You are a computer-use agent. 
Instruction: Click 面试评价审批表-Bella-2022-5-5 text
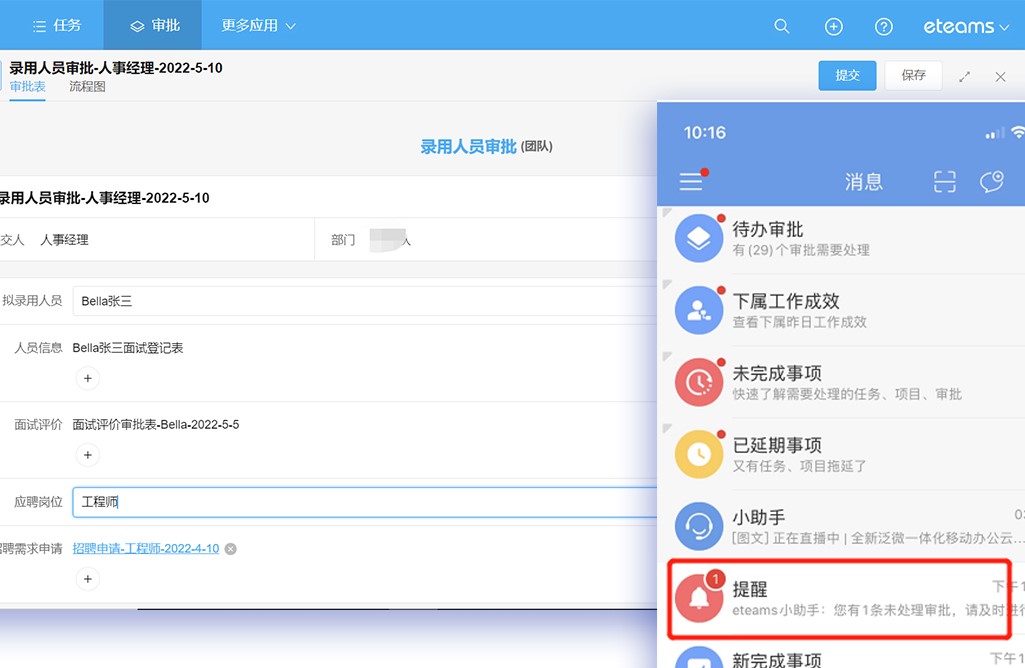coord(156,424)
